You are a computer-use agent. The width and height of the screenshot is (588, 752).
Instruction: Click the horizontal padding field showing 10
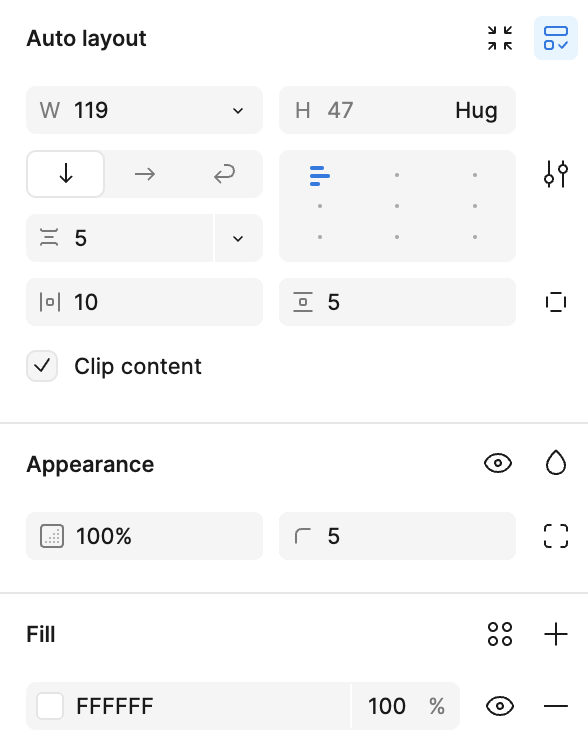click(144, 302)
